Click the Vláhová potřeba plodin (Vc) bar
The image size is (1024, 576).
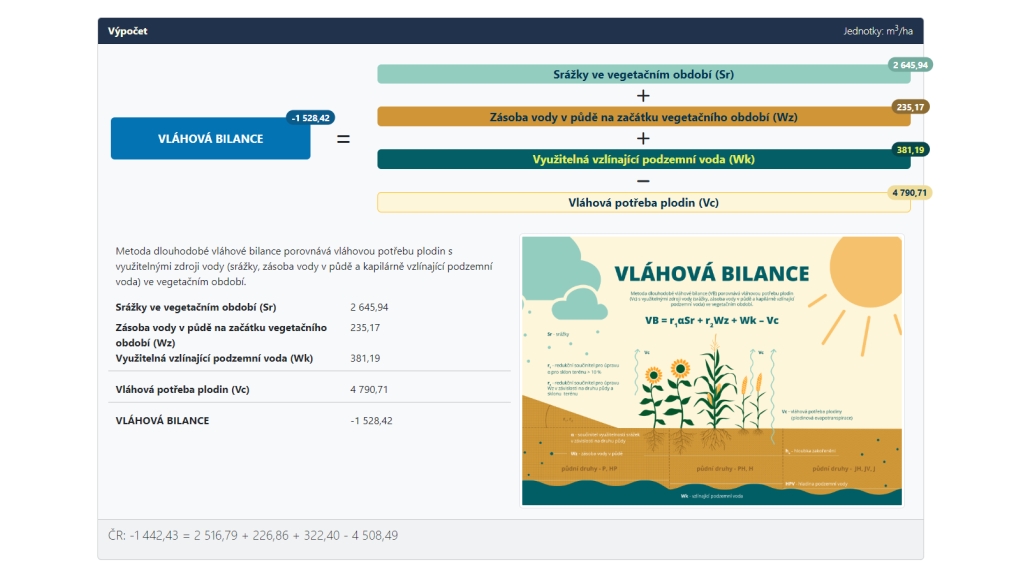(x=643, y=202)
